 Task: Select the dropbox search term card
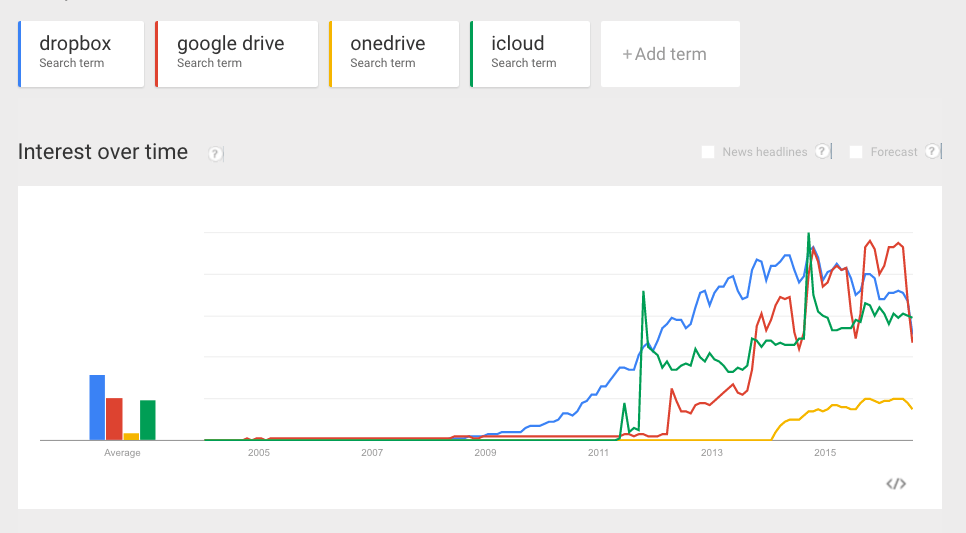coord(81,54)
